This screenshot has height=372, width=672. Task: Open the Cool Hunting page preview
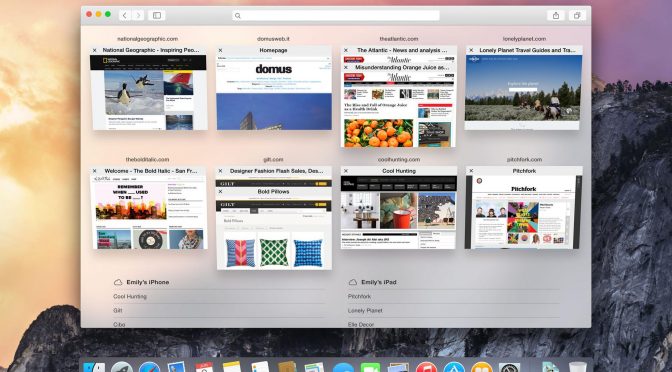click(x=399, y=212)
